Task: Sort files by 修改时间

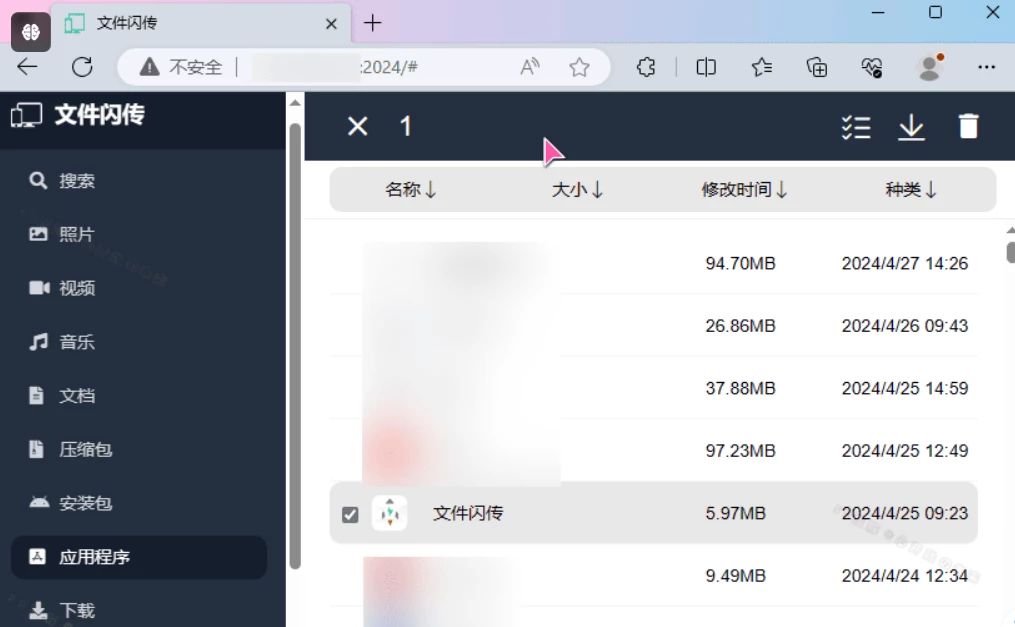Action: pyautogui.click(x=744, y=190)
